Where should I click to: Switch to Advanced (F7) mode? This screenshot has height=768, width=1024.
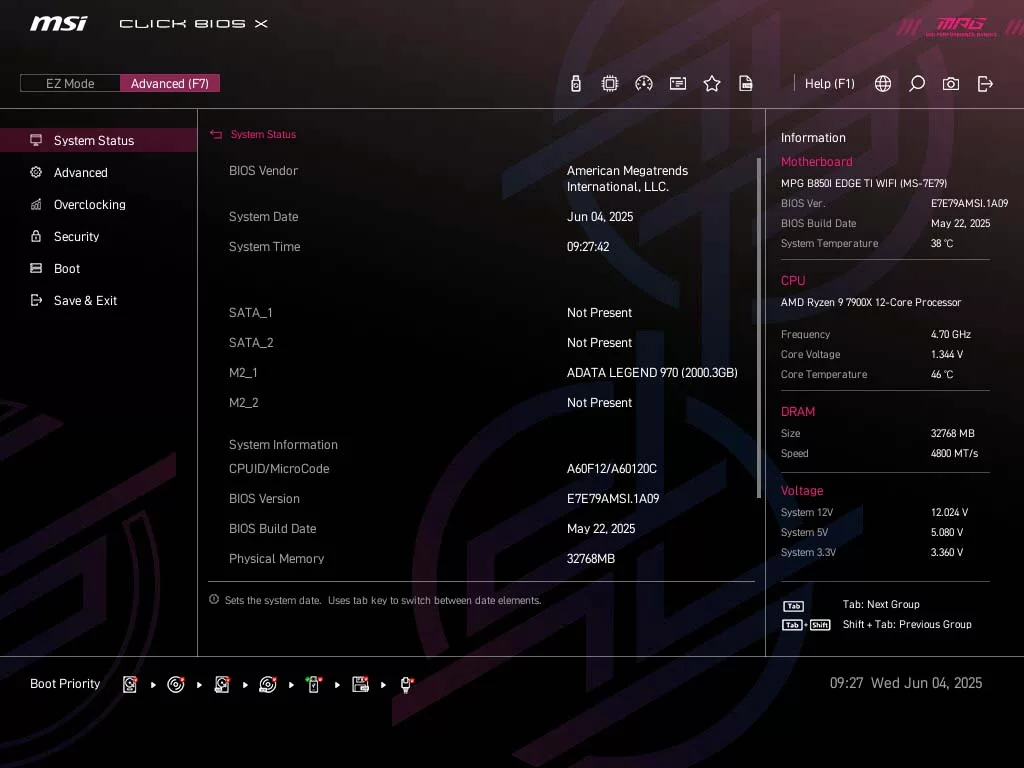tap(170, 83)
